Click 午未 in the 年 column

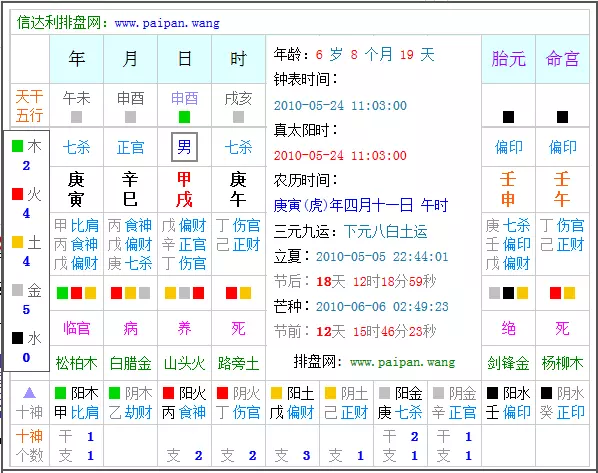[x=76, y=98]
